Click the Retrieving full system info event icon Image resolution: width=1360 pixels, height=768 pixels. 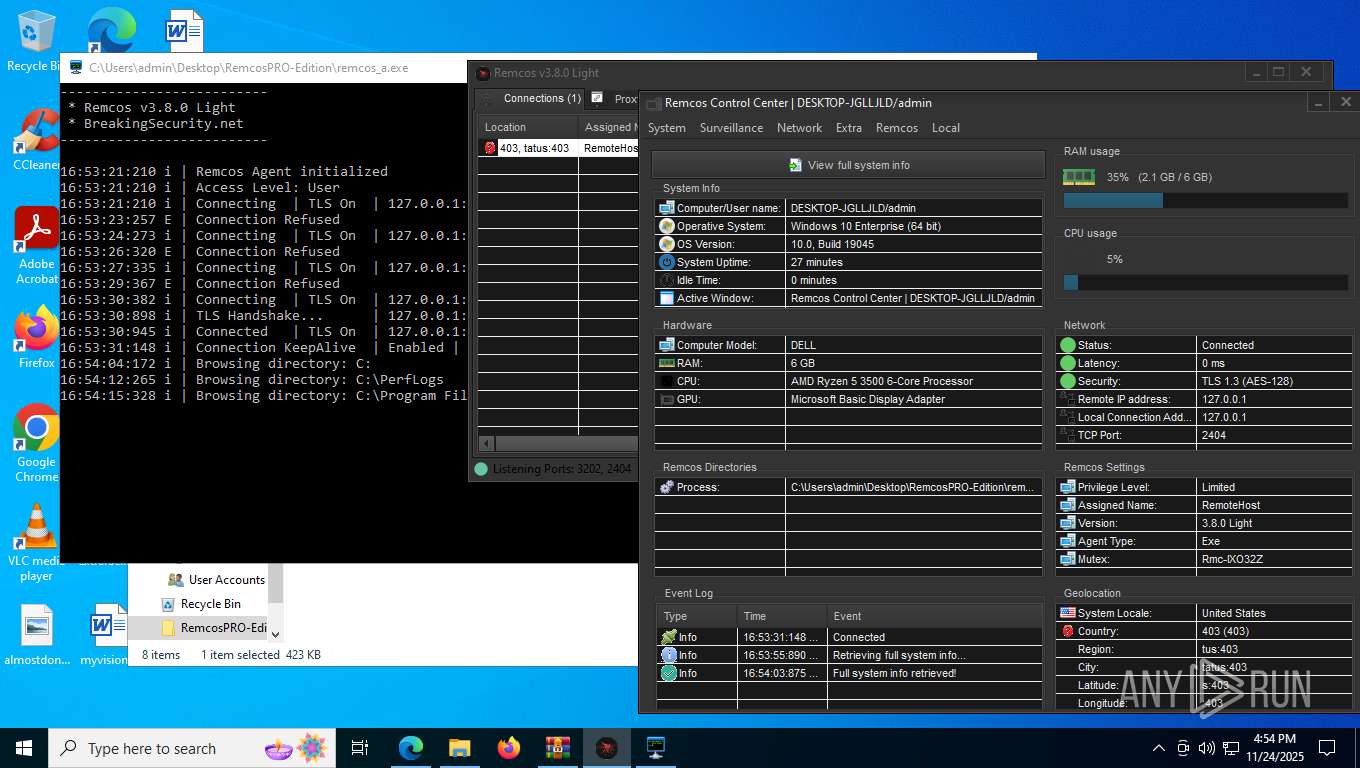(669, 655)
